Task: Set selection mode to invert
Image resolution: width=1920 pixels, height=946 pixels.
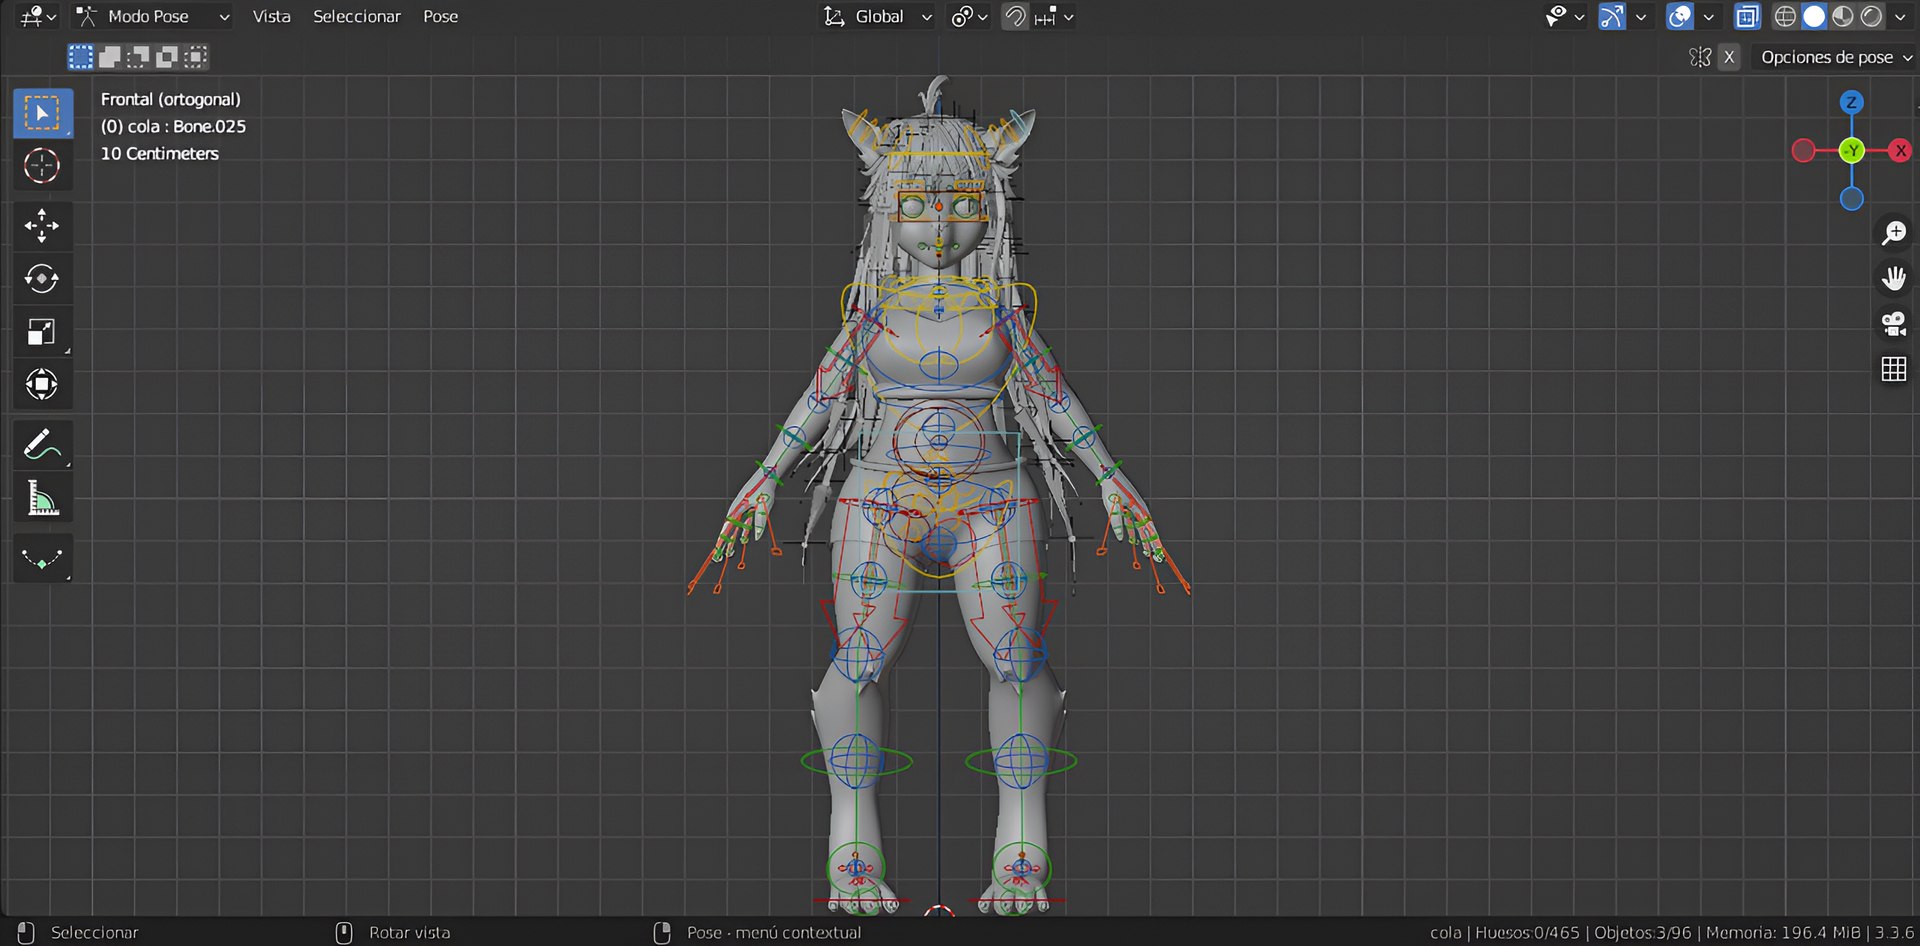Action: tap(167, 57)
